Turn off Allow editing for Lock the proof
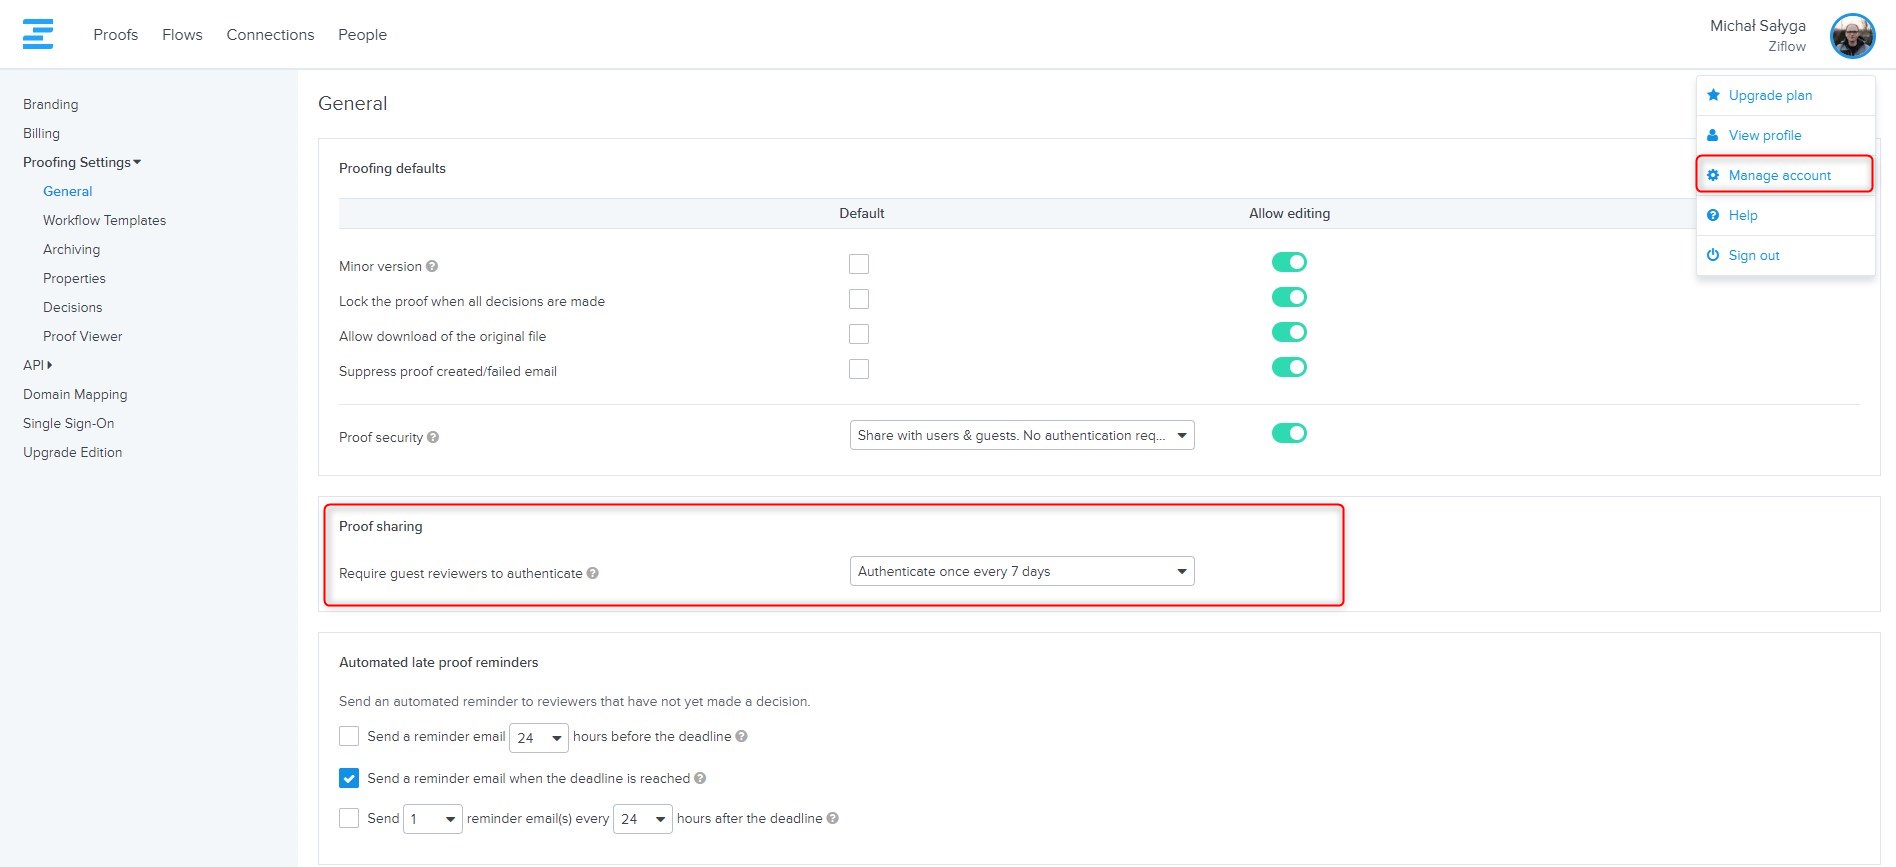Viewport: 1896px width, 867px height. (1289, 297)
